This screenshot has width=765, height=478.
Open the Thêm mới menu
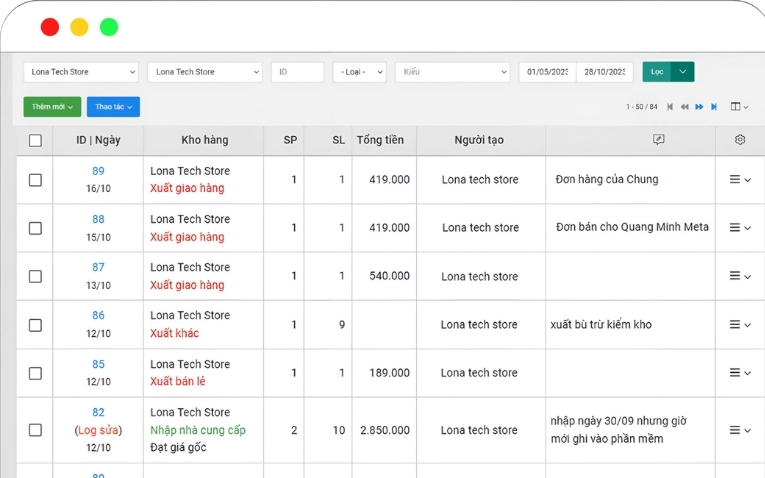(51, 107)
